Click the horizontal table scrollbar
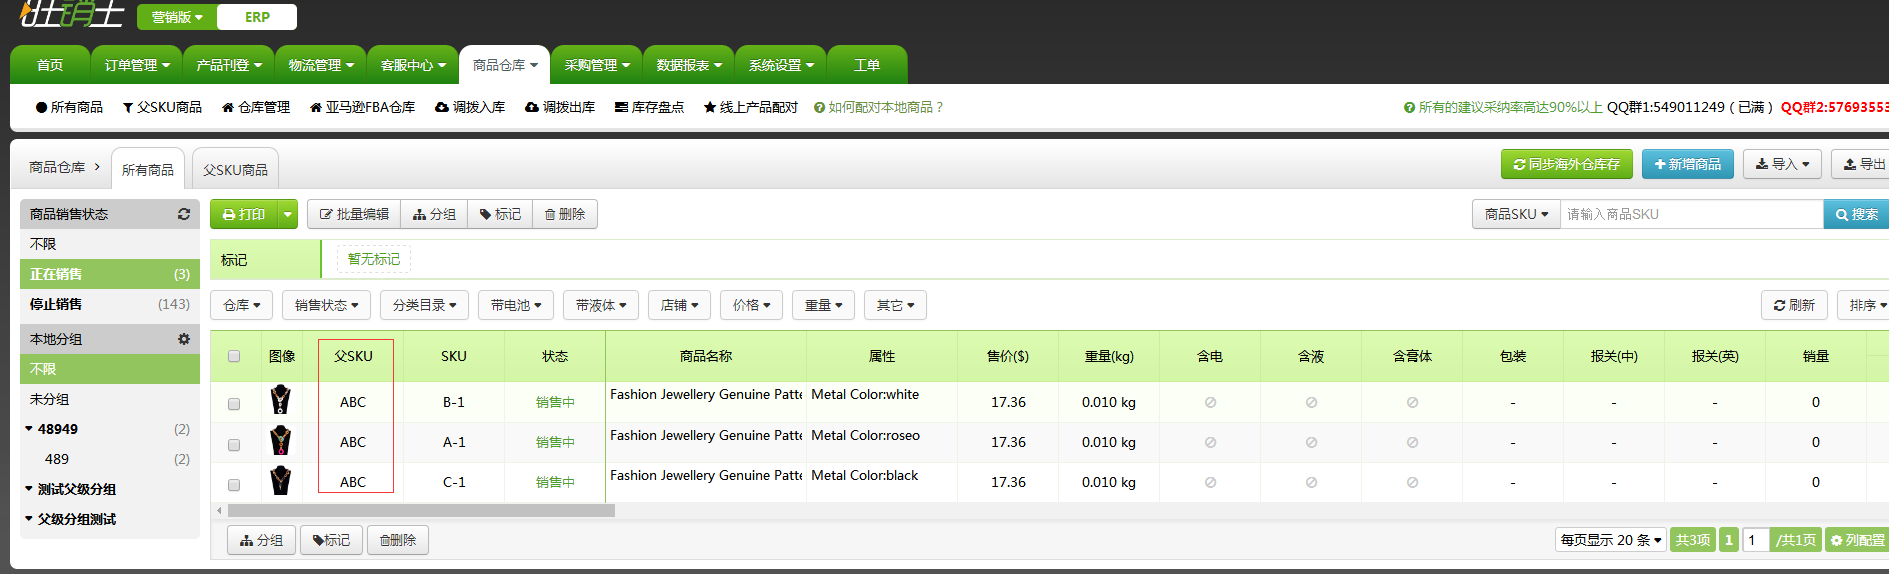The width and height of the screenshot is (1889, 574). pos(421,510)
